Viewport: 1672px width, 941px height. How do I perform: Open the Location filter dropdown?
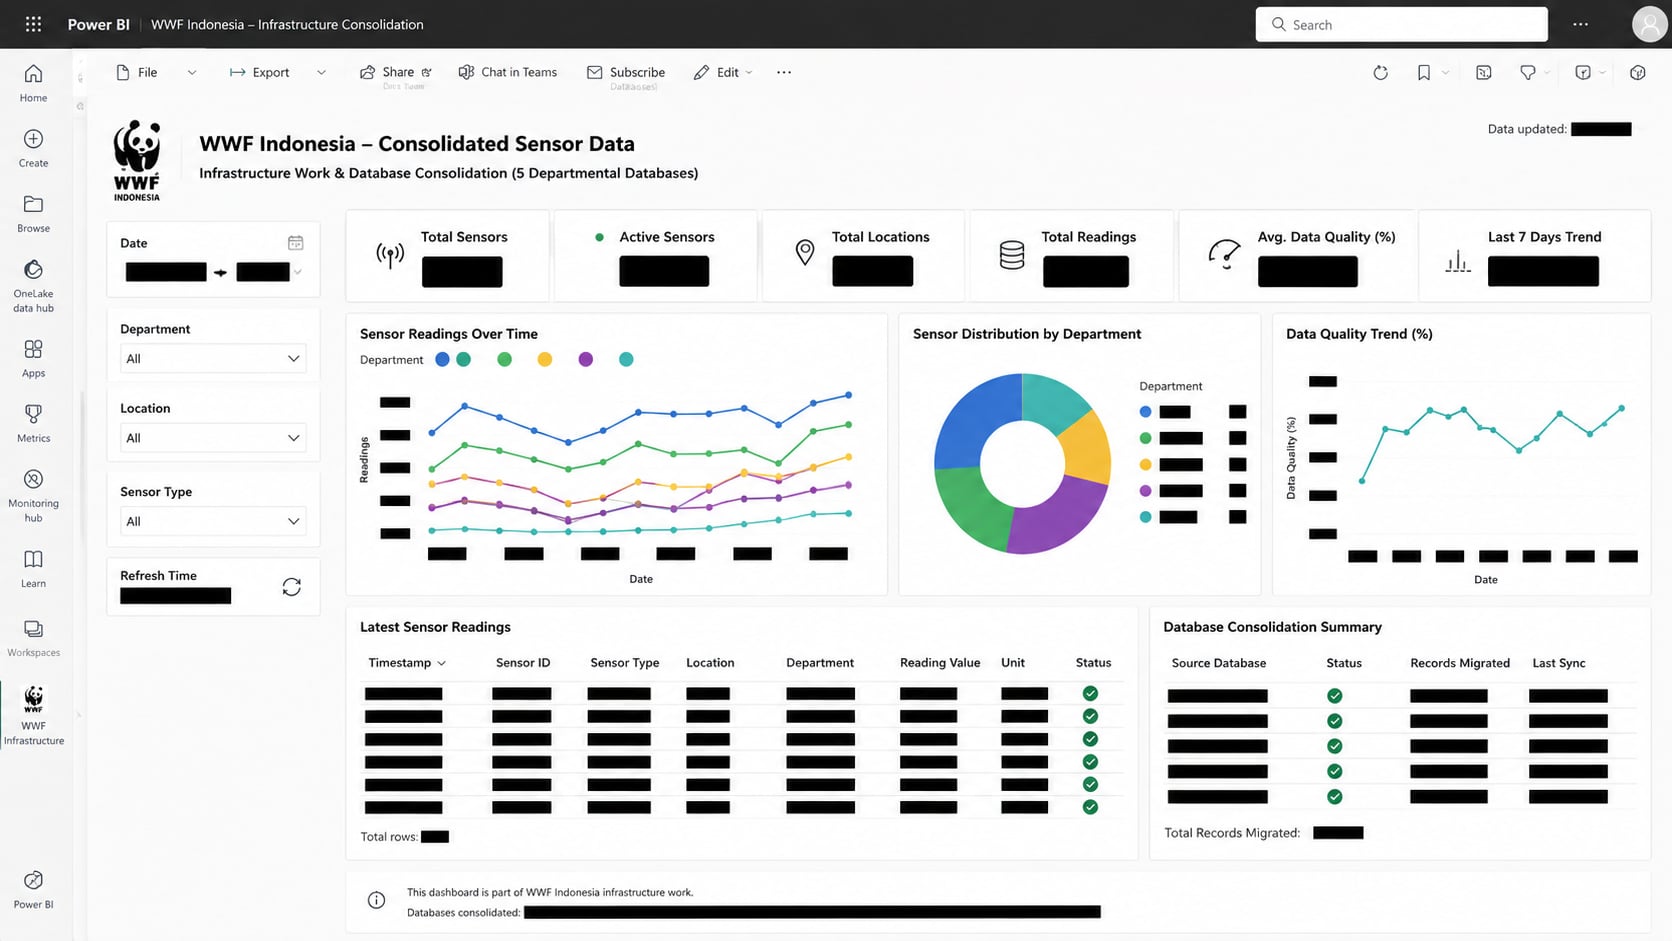coord(213,438)
